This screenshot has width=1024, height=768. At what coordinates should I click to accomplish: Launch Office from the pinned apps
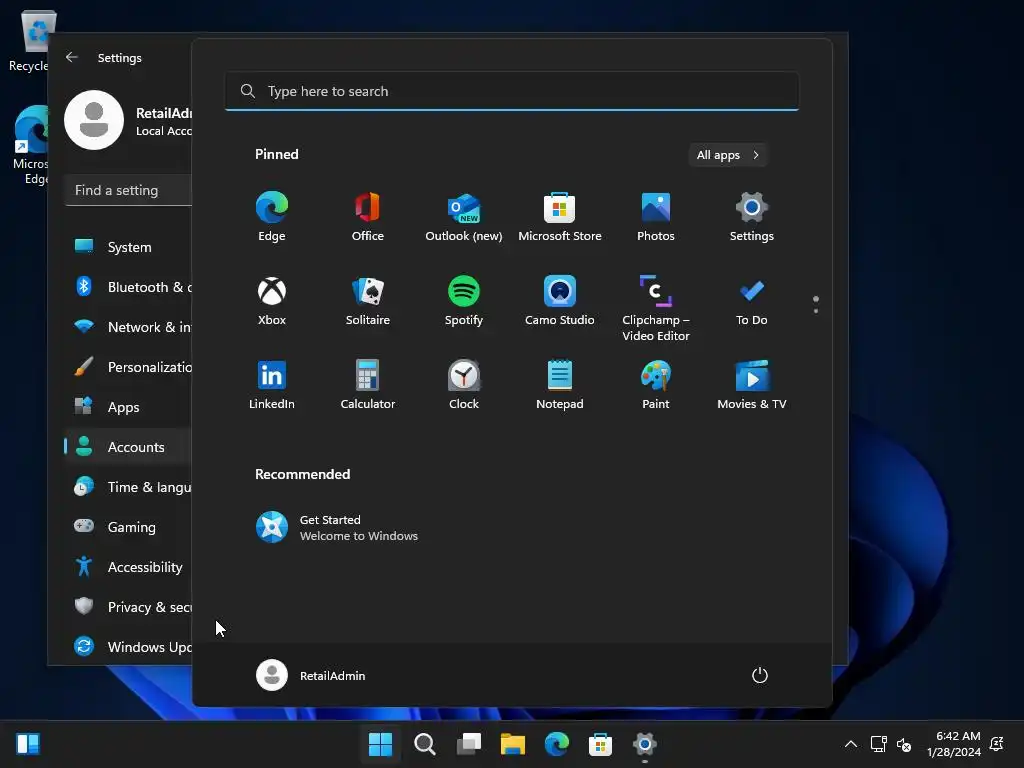click(x=368, y=217)
